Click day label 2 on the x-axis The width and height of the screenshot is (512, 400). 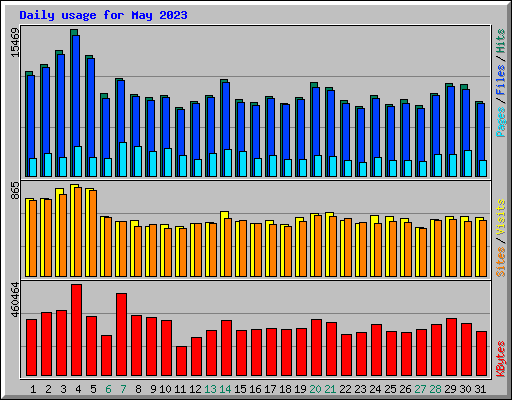point(48,389)
